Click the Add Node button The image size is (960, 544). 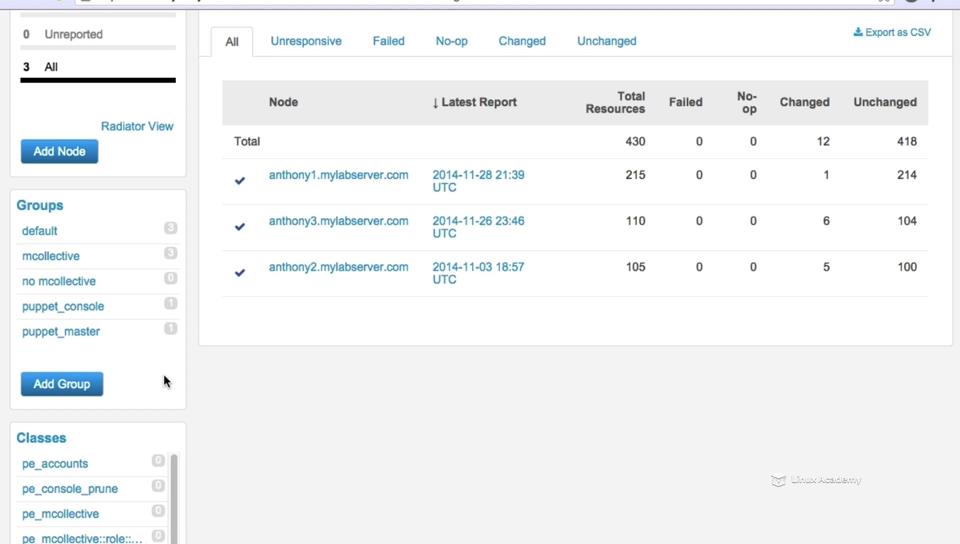click(x=59, y=151)
